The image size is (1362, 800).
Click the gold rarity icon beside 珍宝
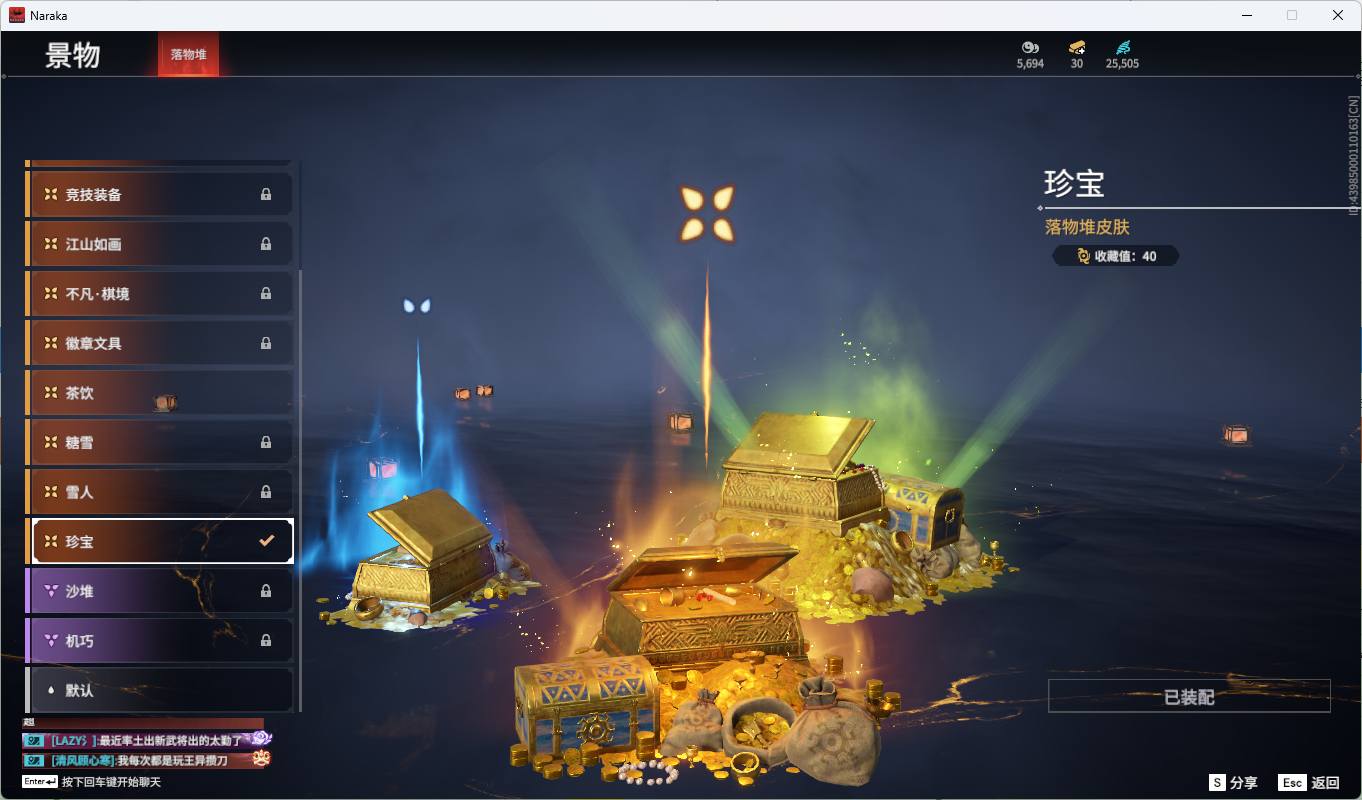click(x=51, y=541)
